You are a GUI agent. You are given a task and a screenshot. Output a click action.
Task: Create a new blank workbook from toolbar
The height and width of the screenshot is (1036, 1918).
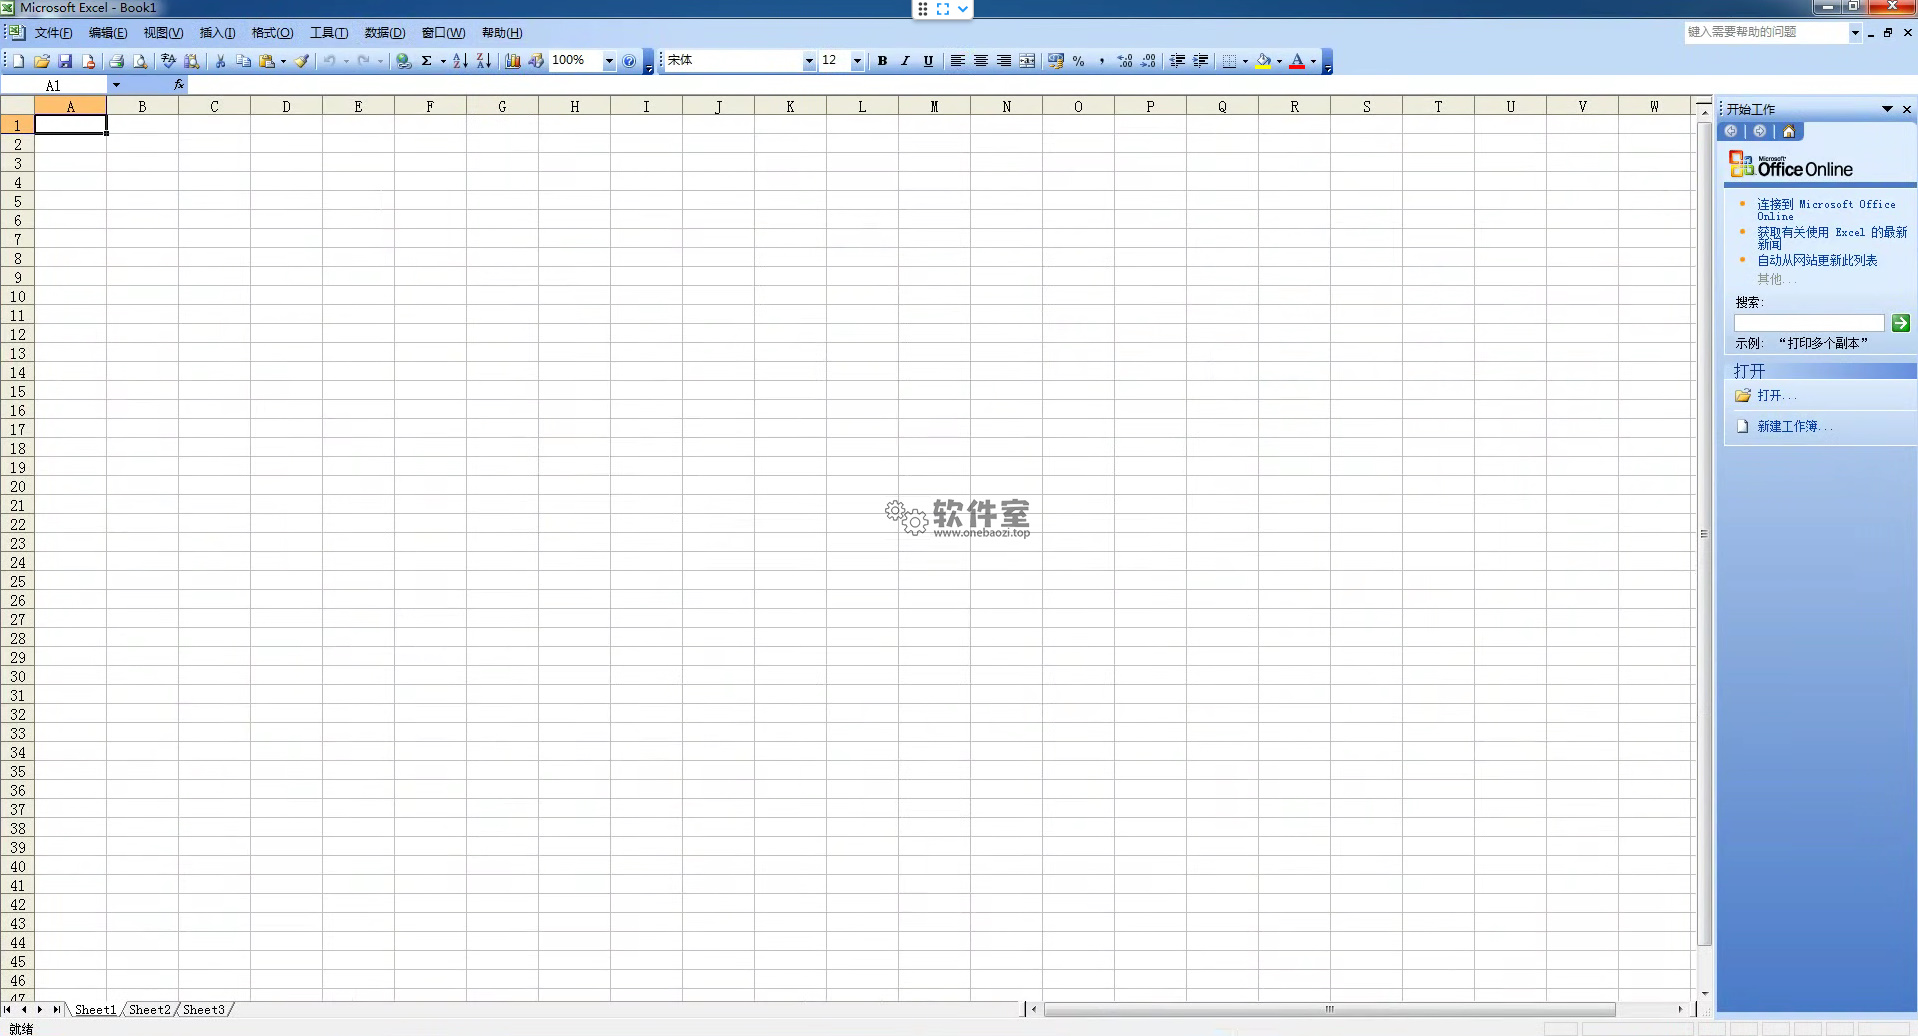[18, 61]
